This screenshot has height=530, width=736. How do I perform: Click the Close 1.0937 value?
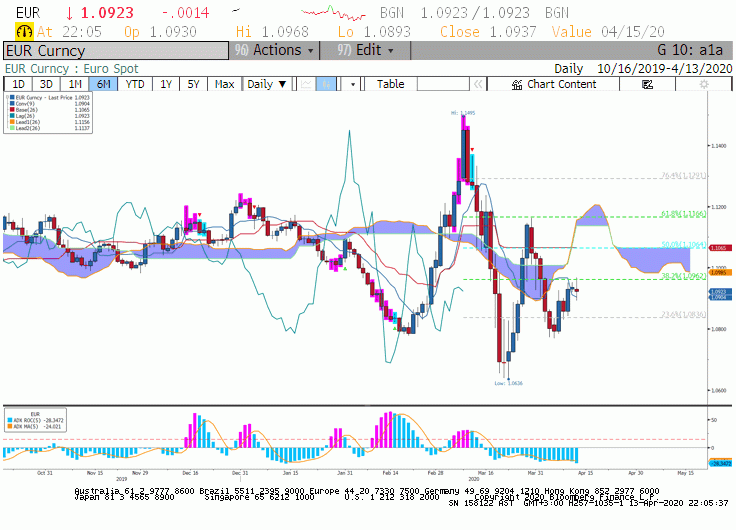488,32
